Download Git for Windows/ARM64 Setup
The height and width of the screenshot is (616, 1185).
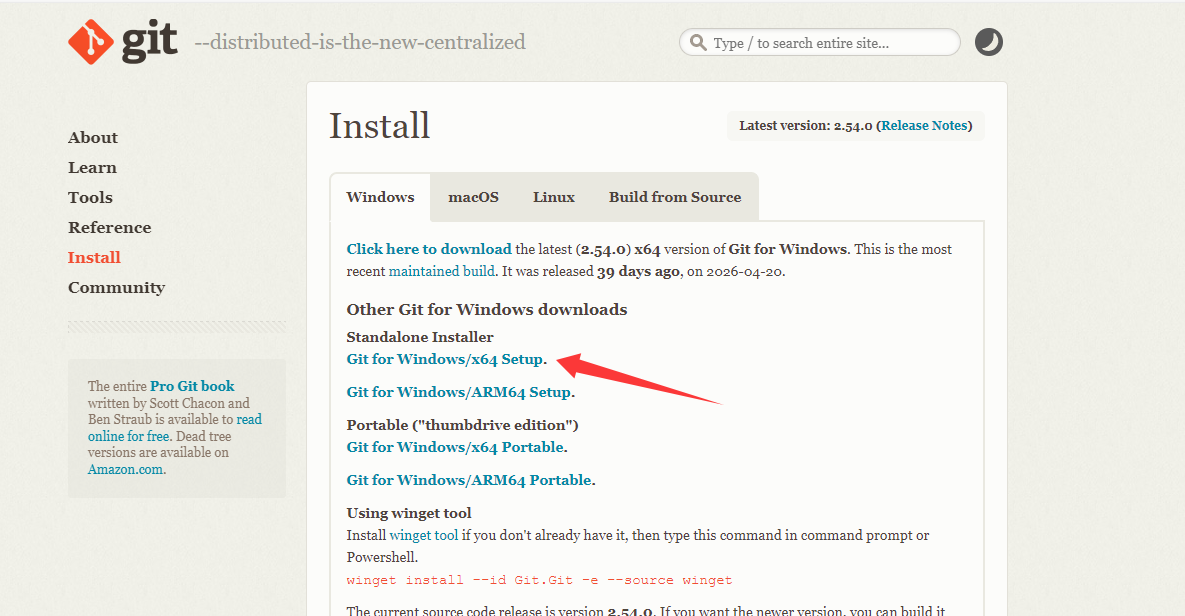point(459,392)
